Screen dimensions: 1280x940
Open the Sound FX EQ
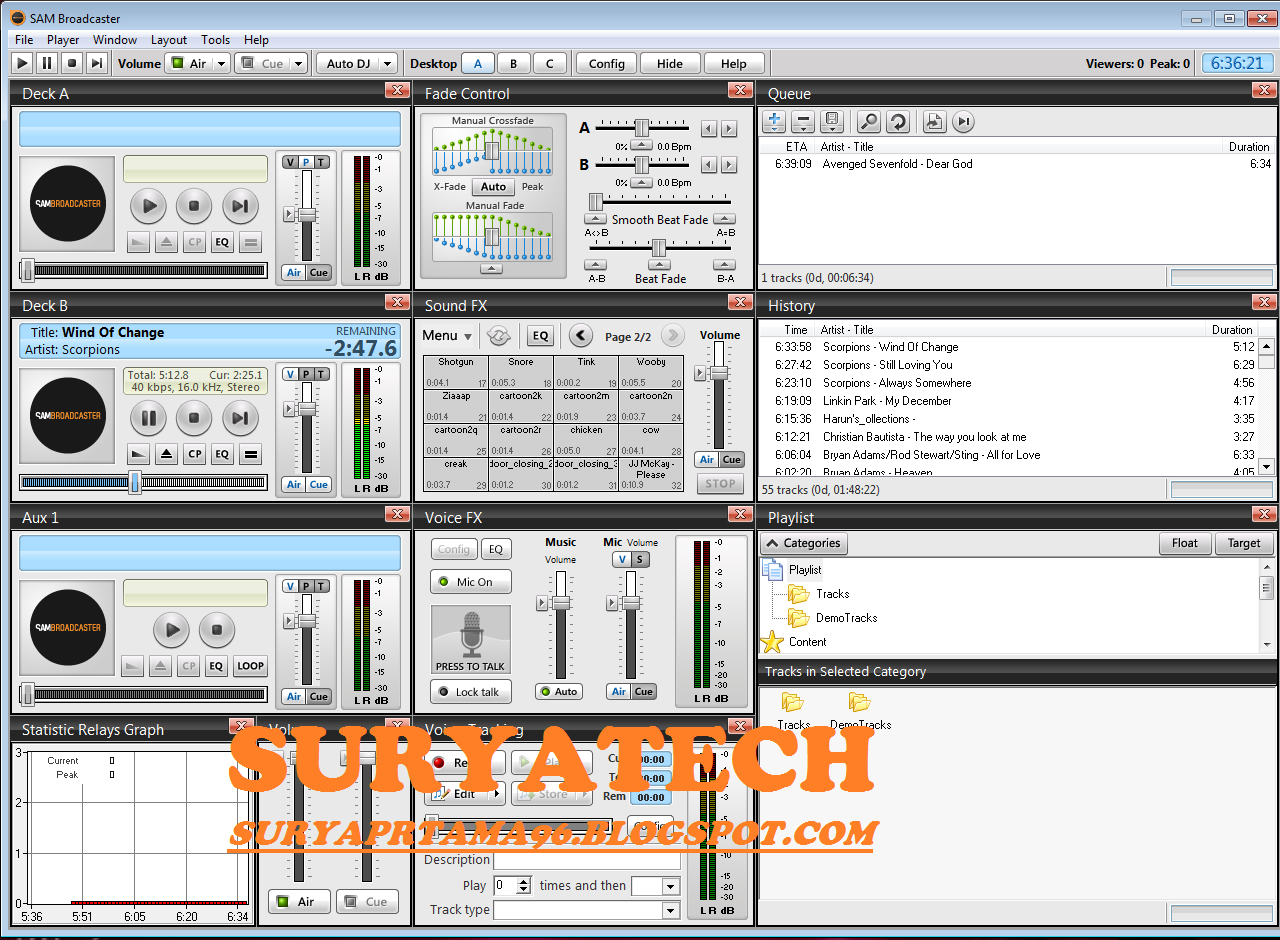tap(540, 336)
